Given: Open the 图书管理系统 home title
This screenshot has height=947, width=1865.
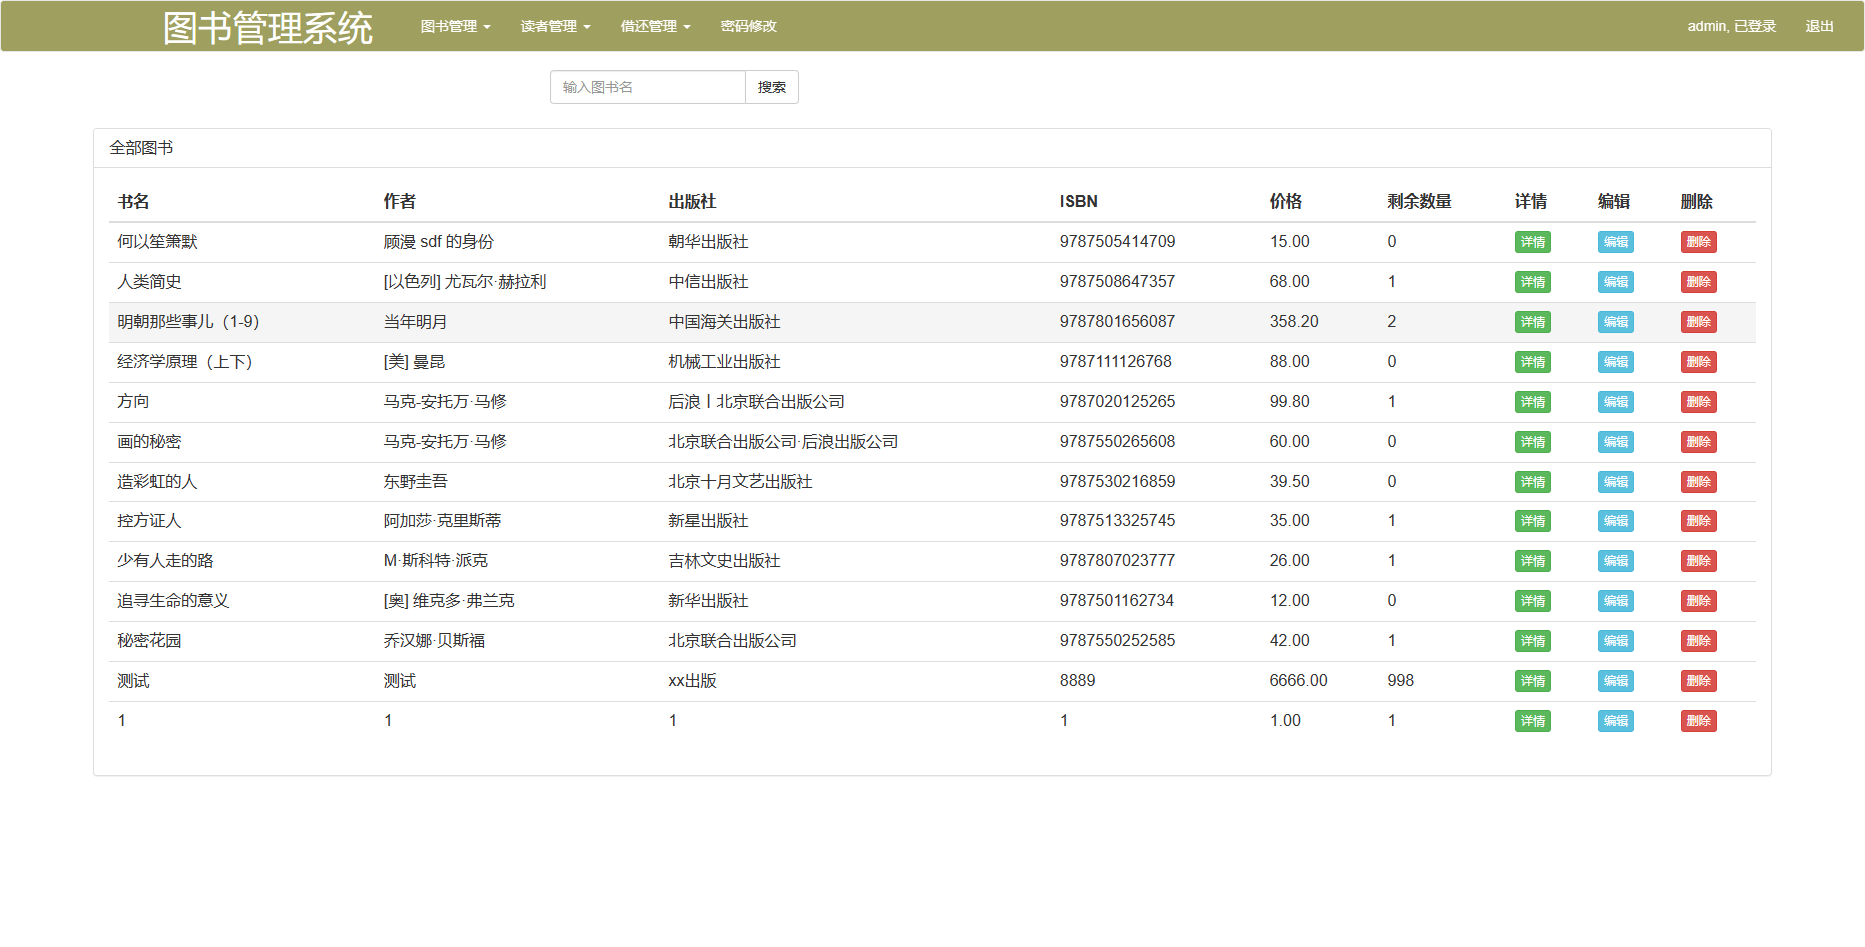Looking at the screenshot, I should point(268,28).
